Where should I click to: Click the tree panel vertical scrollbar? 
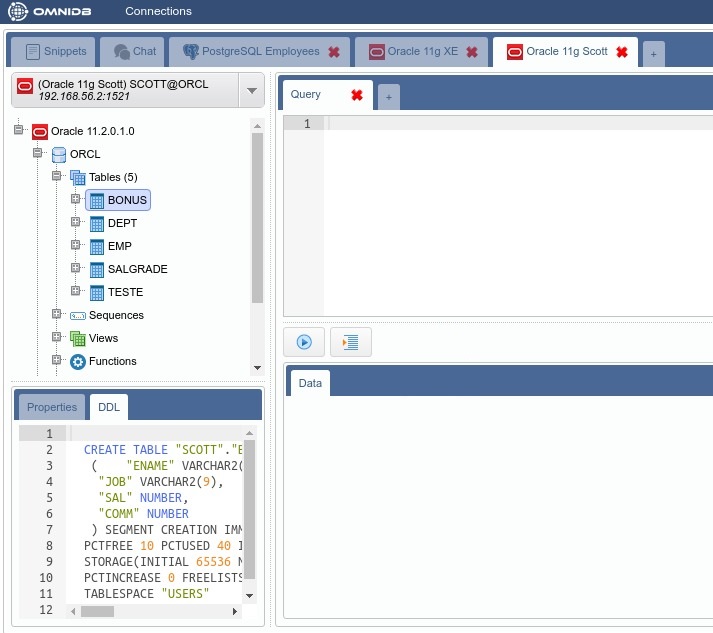coord(257,220)
